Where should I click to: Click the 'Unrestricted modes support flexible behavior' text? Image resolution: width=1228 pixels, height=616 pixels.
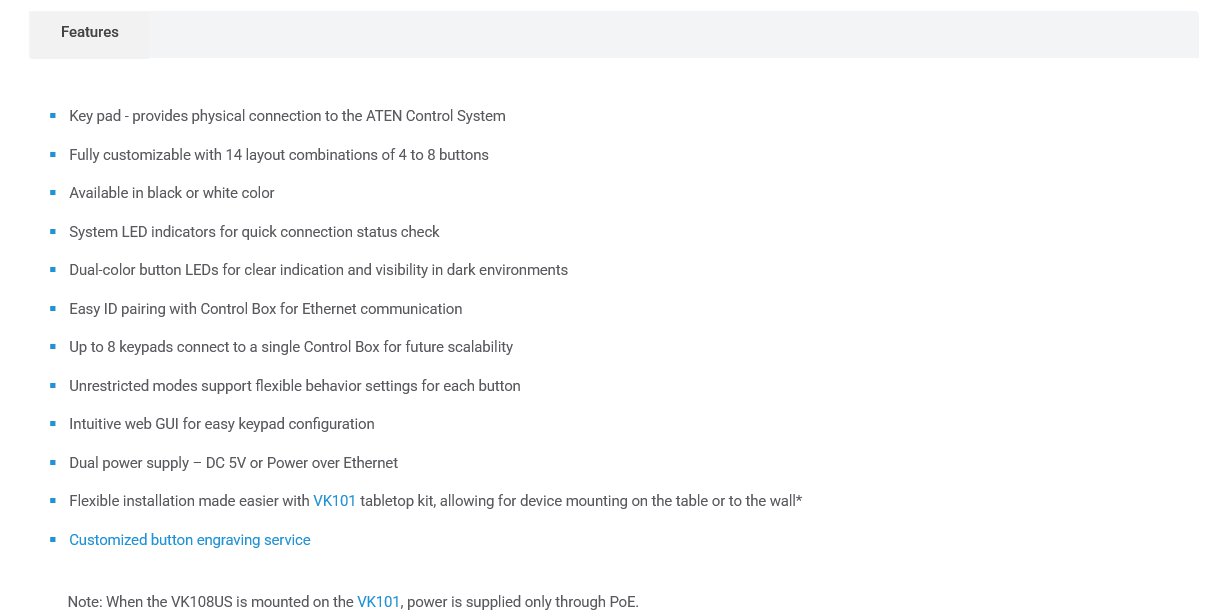coord(295,386)
